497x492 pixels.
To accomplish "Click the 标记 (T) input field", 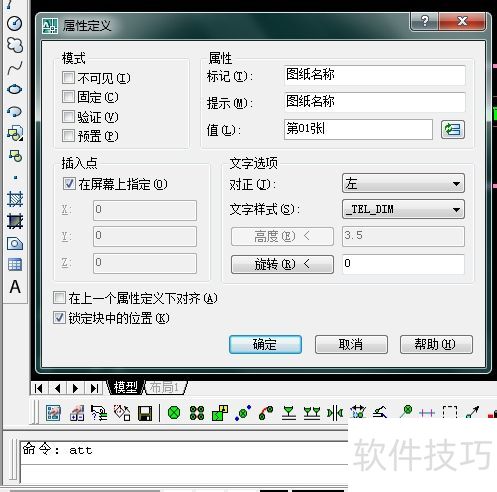I will coord(375,75).
